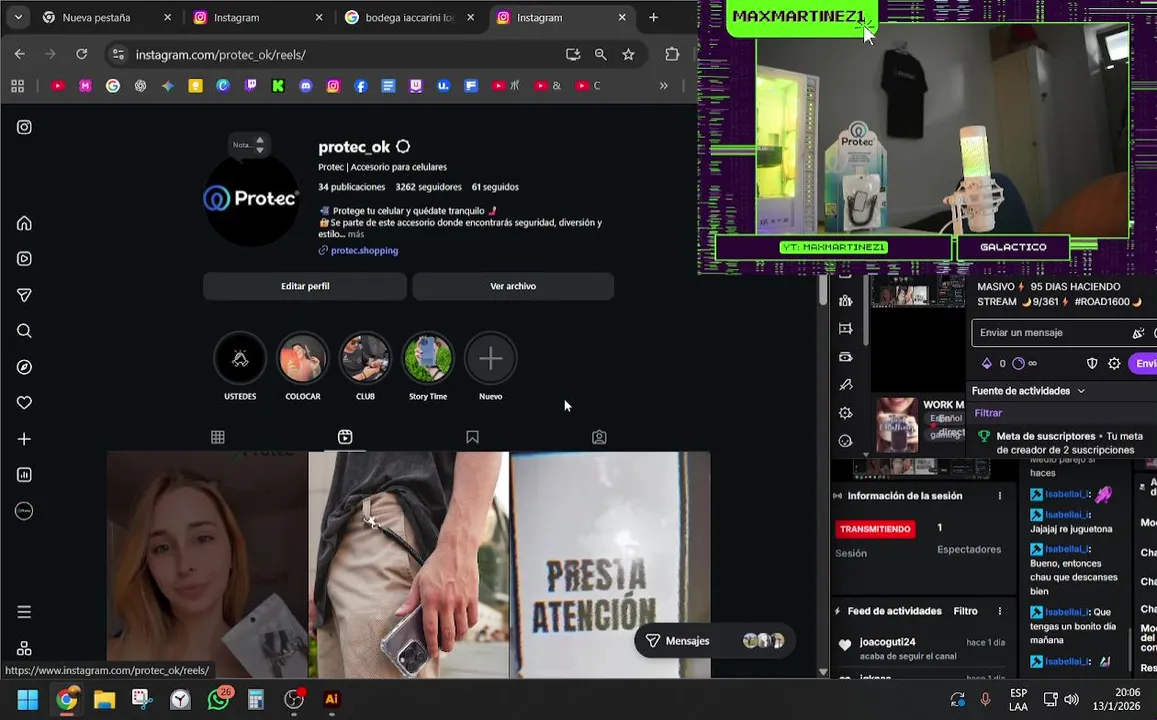Open WhatsApp from the Windows taskbar
The width and height of the screenshot is (1157, 720).
point(218,699)
